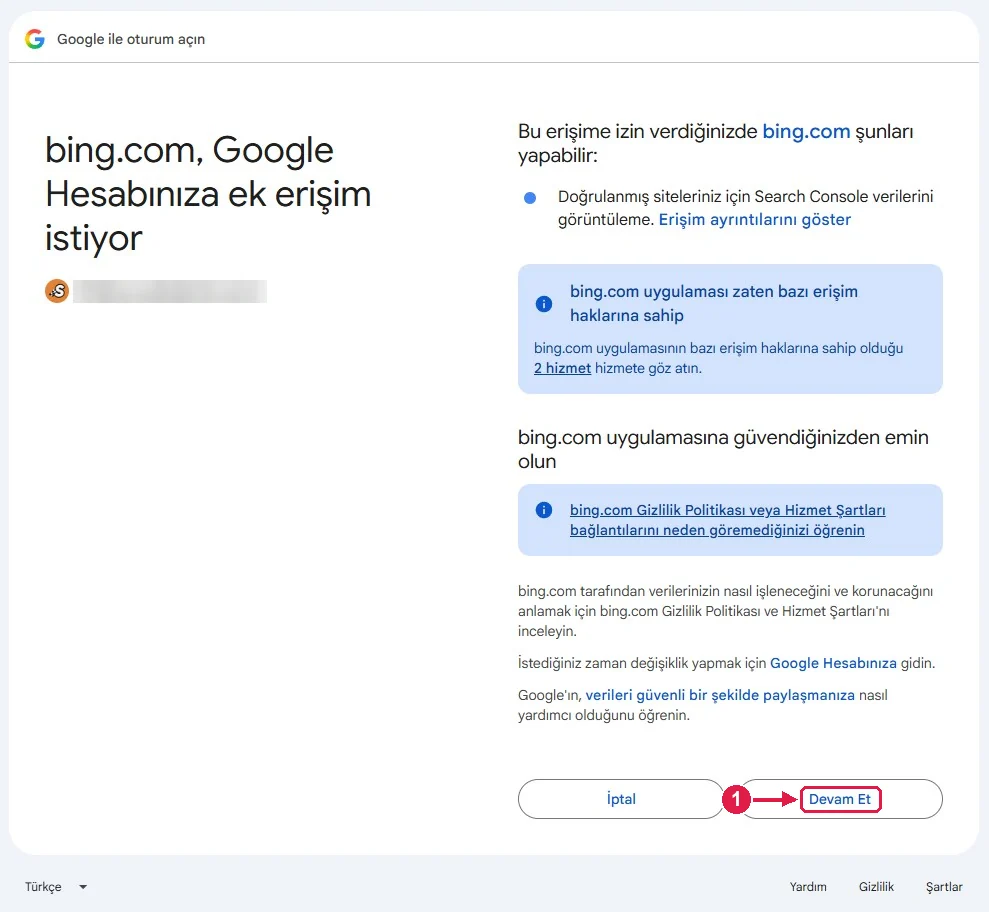The width and height of the screenshot is (989, 912).
Task: Click 'bing.com uygulamasına güvendiğinizden emin olun' heading
Action: (723, 449)
